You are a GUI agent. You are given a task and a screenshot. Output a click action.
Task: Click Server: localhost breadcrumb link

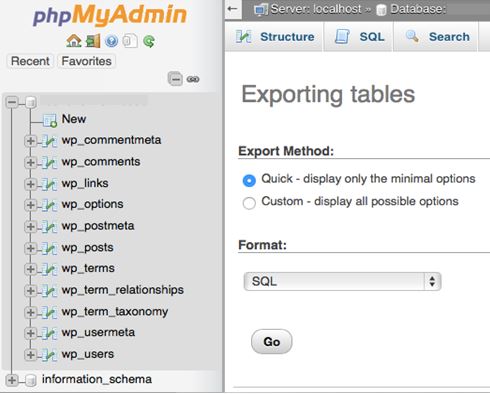pos(316,9)
